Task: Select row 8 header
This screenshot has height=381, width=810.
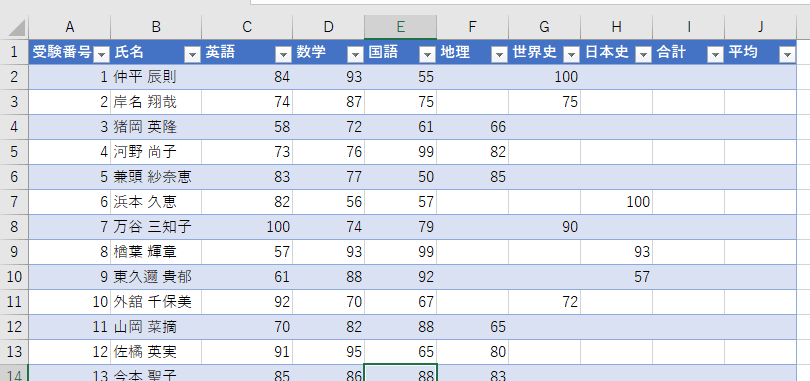Action: tap(14, 227)
